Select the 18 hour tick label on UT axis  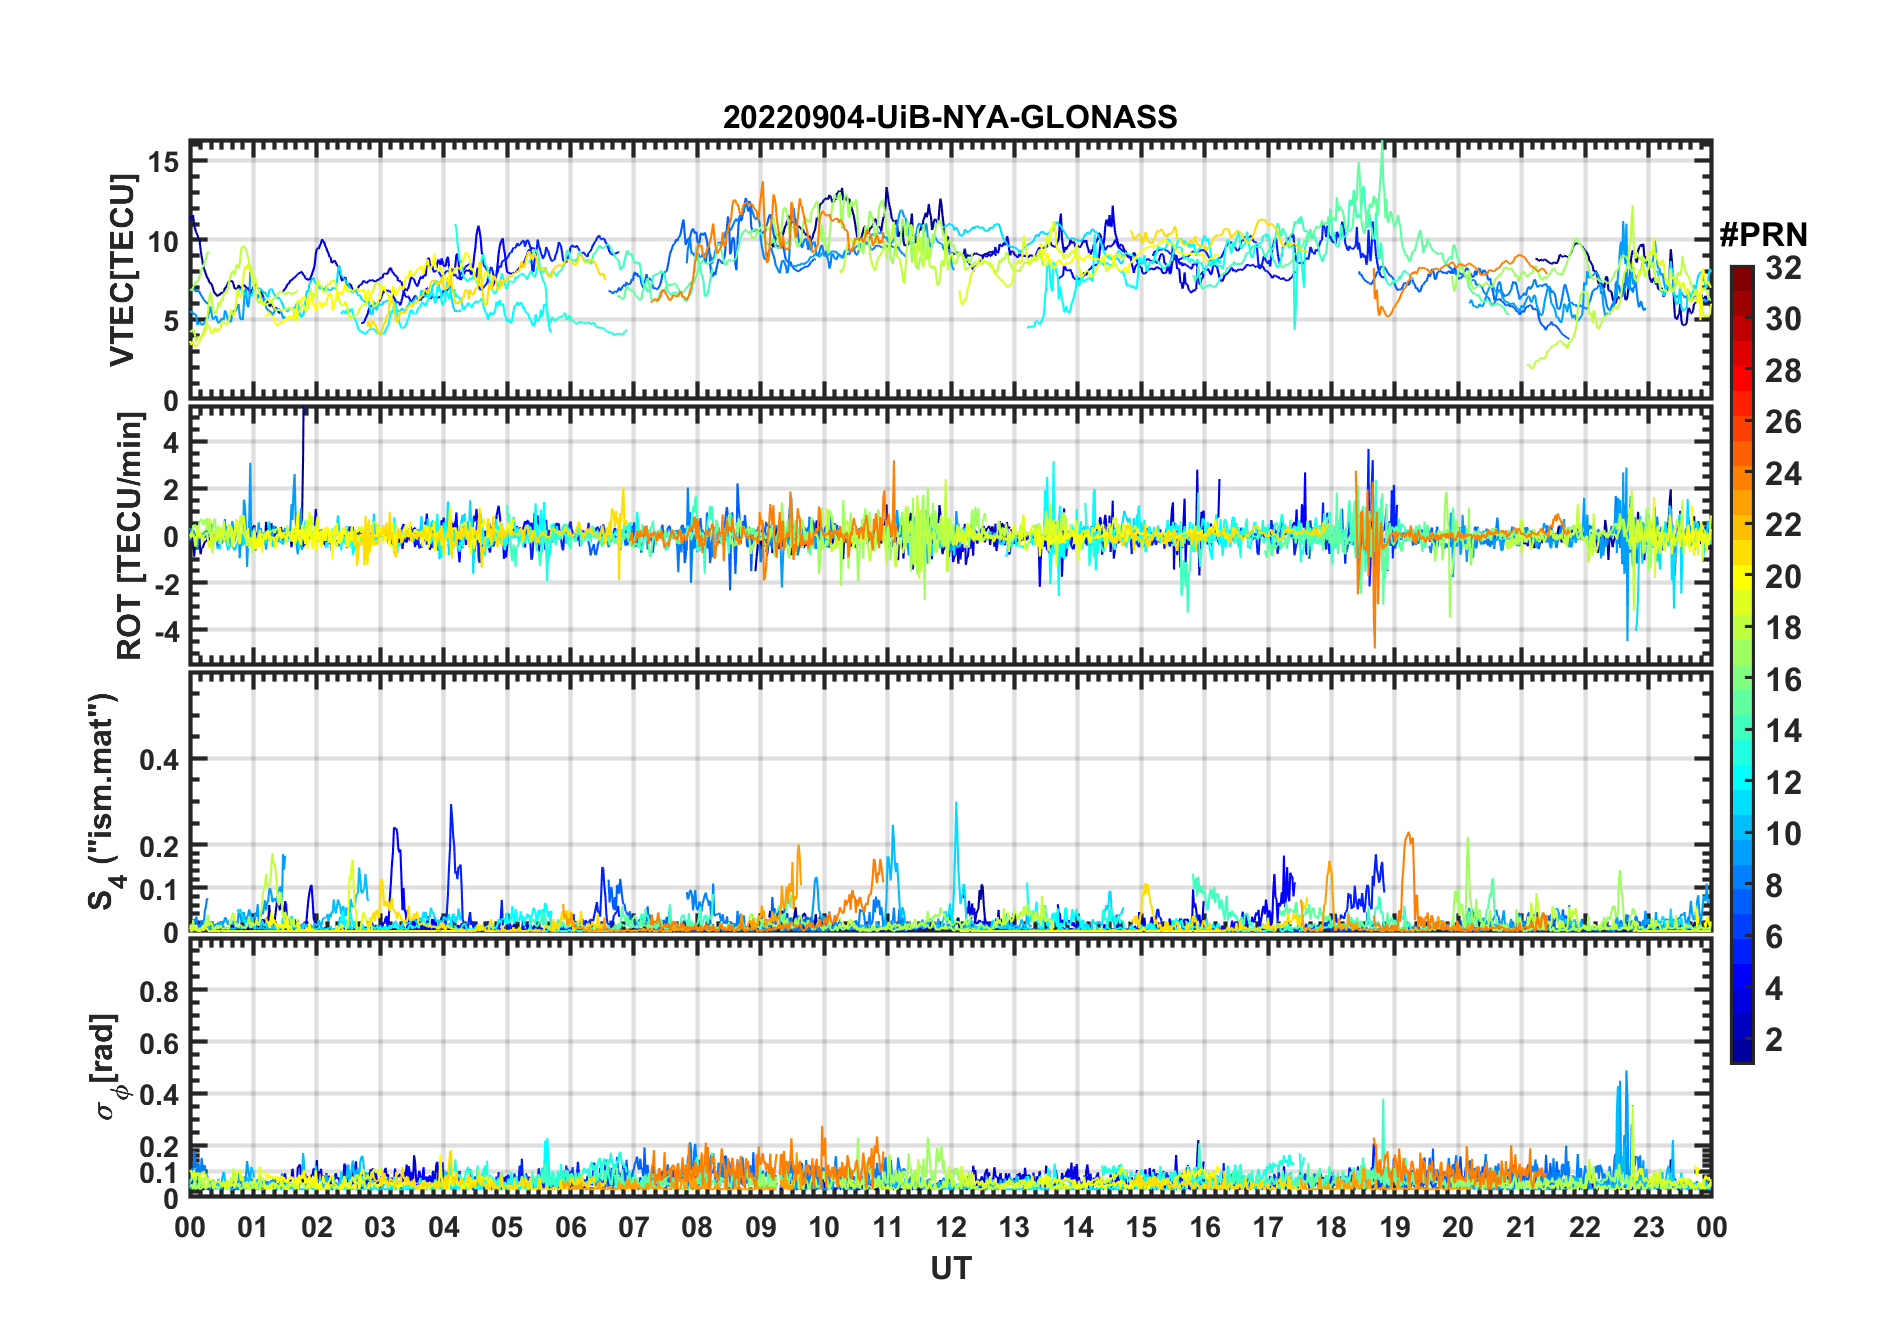click(x=1331, y=1227)
